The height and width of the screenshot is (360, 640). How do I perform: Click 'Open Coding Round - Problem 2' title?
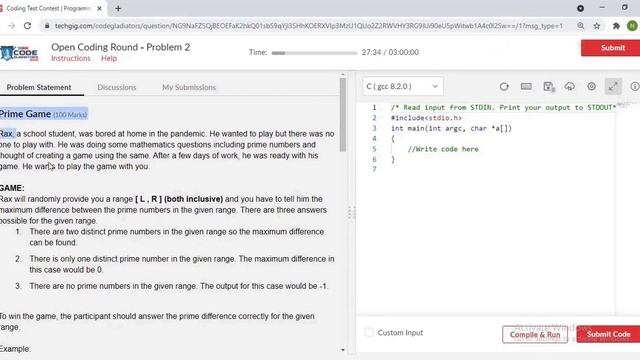(x=120, y=47)
